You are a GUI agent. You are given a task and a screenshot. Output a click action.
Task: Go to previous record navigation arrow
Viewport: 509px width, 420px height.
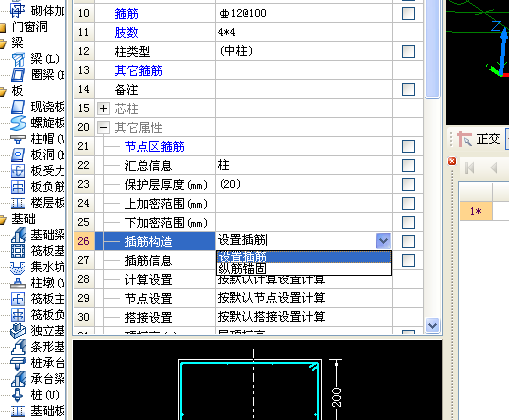[495, 168]
